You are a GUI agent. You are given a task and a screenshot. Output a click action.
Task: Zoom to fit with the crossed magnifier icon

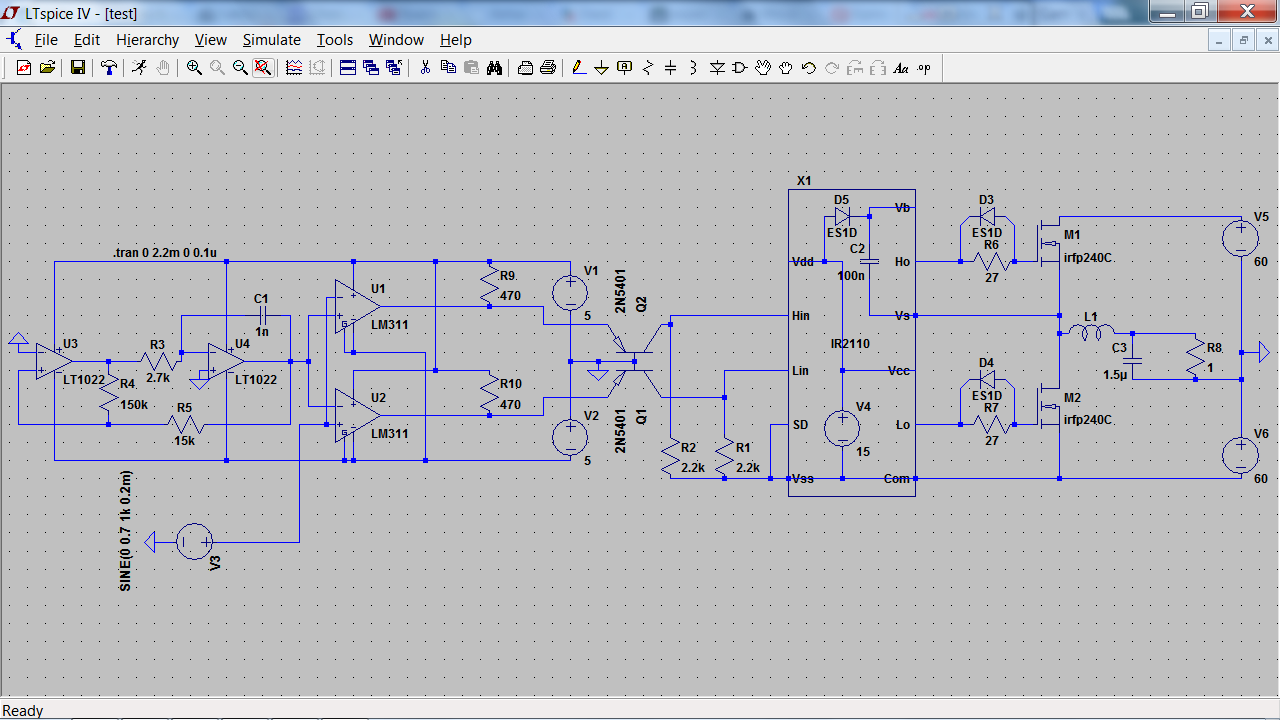(262, 68)
